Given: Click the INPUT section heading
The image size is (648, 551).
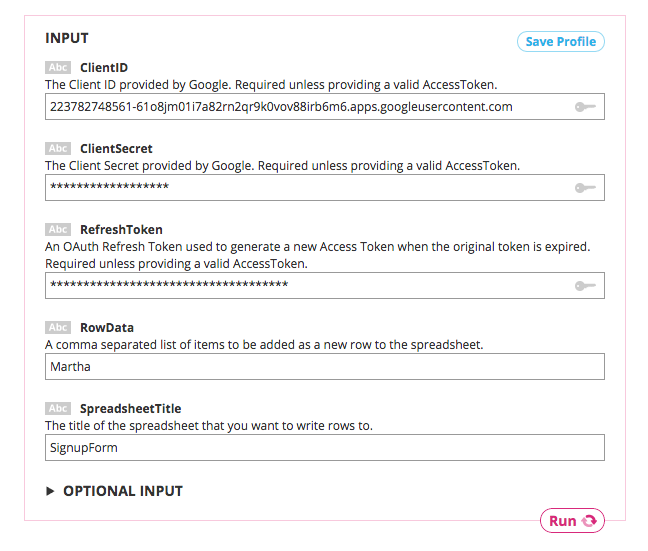Looking at the screenshot, I should tap(68, 38).
